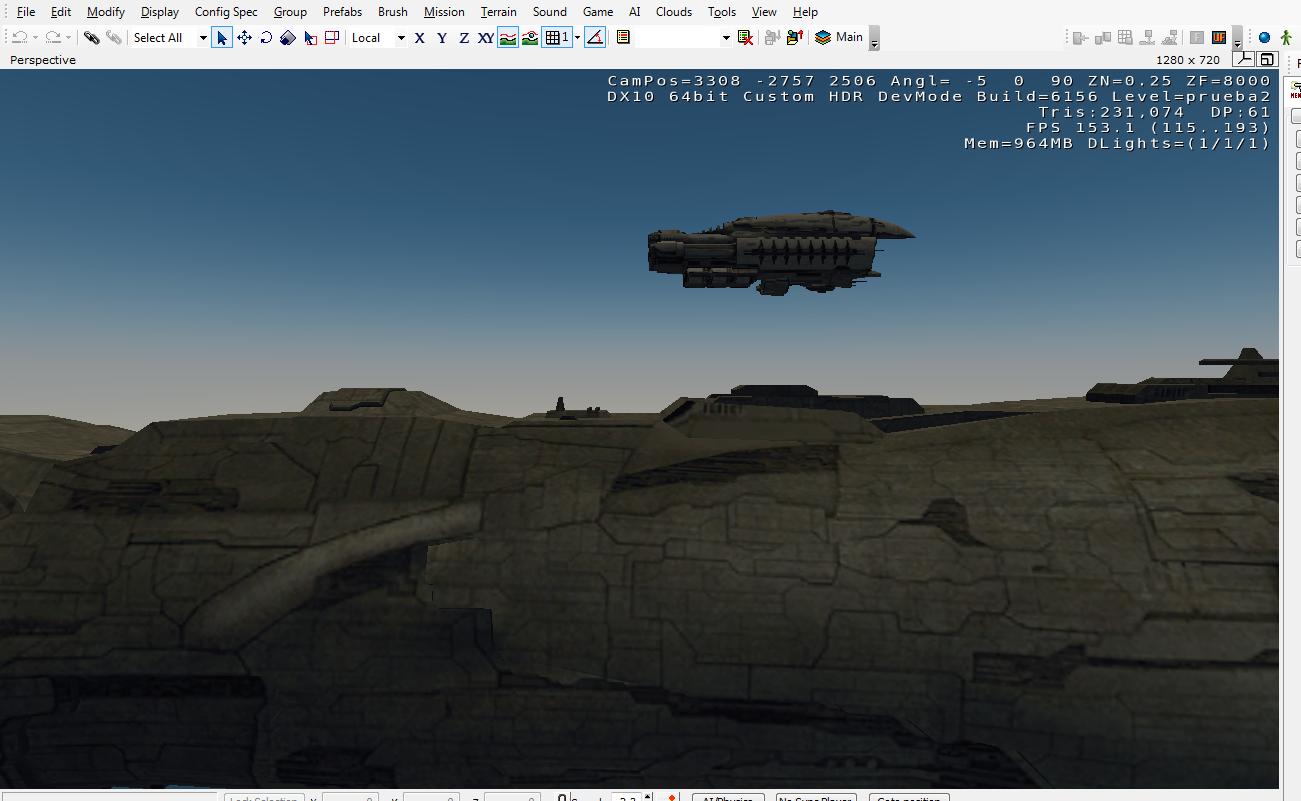The image size is (1301, 801).
Task: Select the Scale tool
Action: pyautogui.click(x=288, y=38)
